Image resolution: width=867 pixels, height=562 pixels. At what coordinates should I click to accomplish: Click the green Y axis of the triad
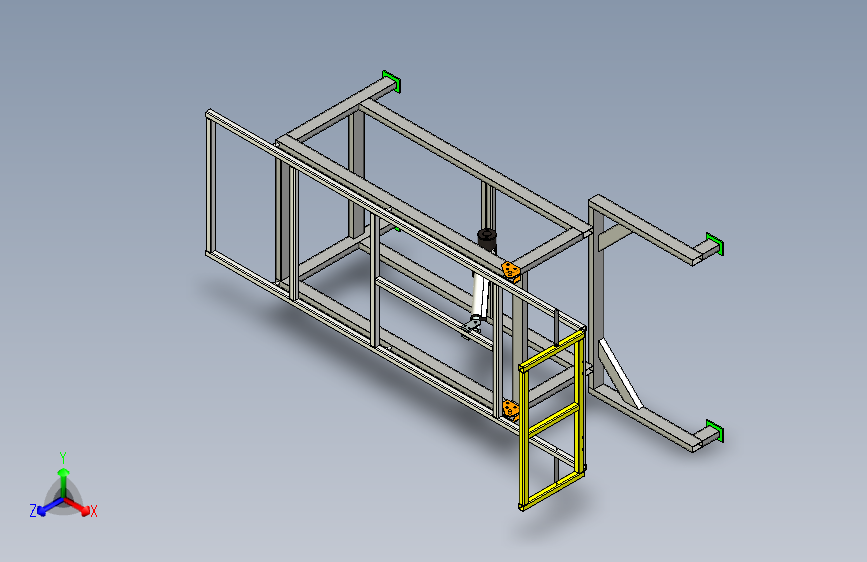(64, 481)
